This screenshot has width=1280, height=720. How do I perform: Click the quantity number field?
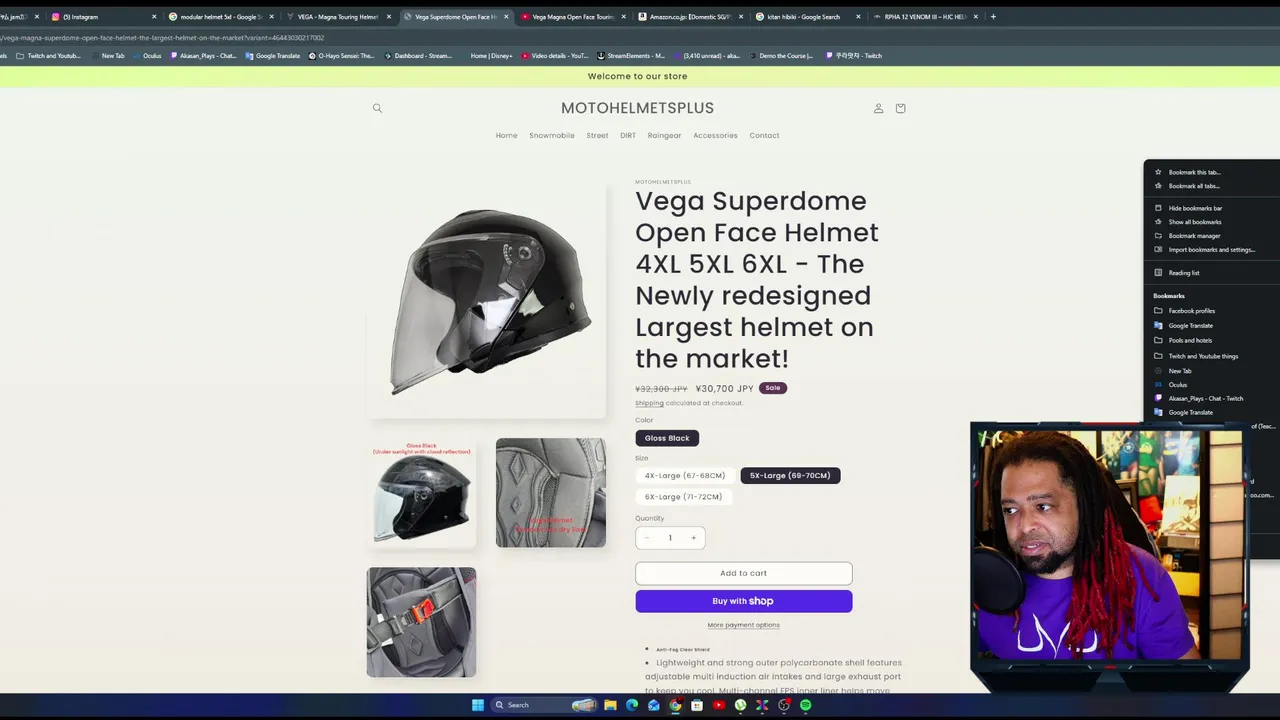pos(670,538)
